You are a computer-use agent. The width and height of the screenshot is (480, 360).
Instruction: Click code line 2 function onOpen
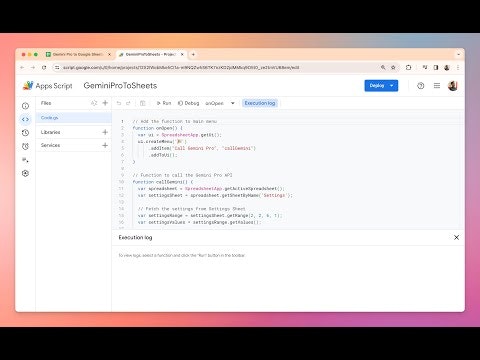tap(158, 128)
